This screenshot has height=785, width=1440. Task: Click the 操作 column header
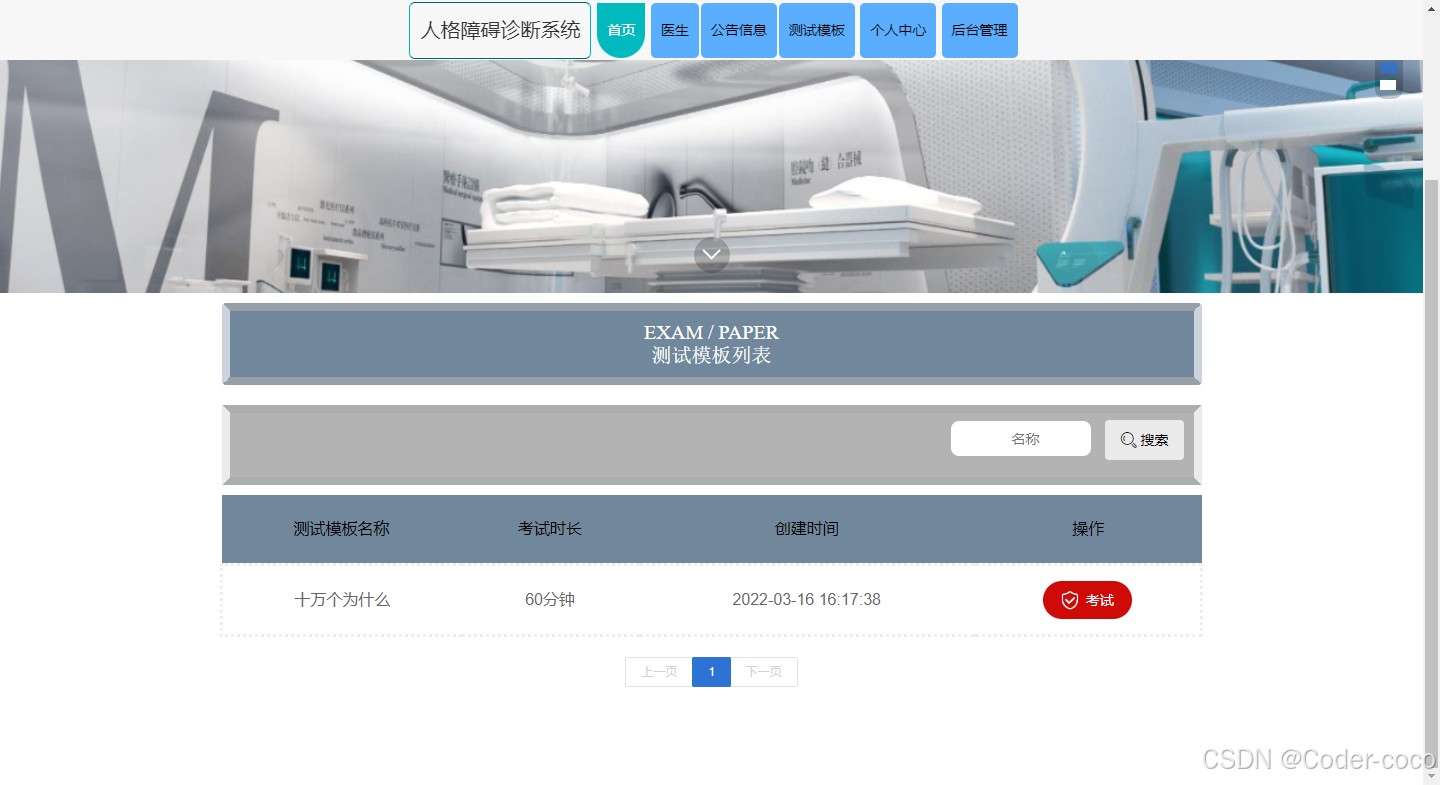tap(1088, 529)
